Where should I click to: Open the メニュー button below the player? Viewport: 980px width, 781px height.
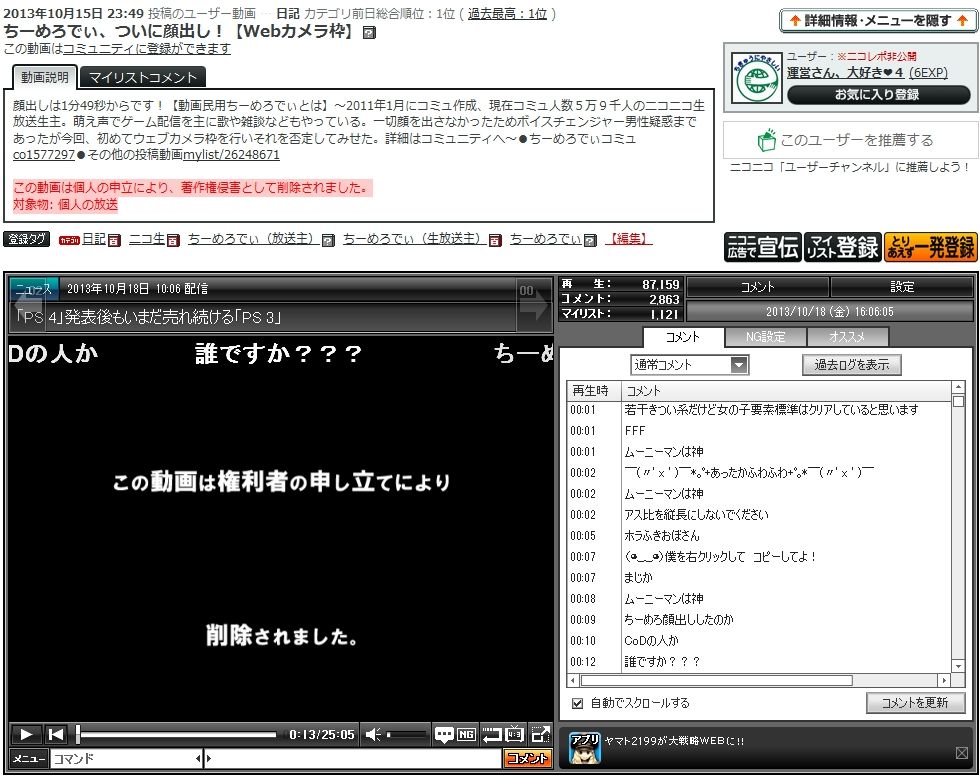tap(29, 759)
